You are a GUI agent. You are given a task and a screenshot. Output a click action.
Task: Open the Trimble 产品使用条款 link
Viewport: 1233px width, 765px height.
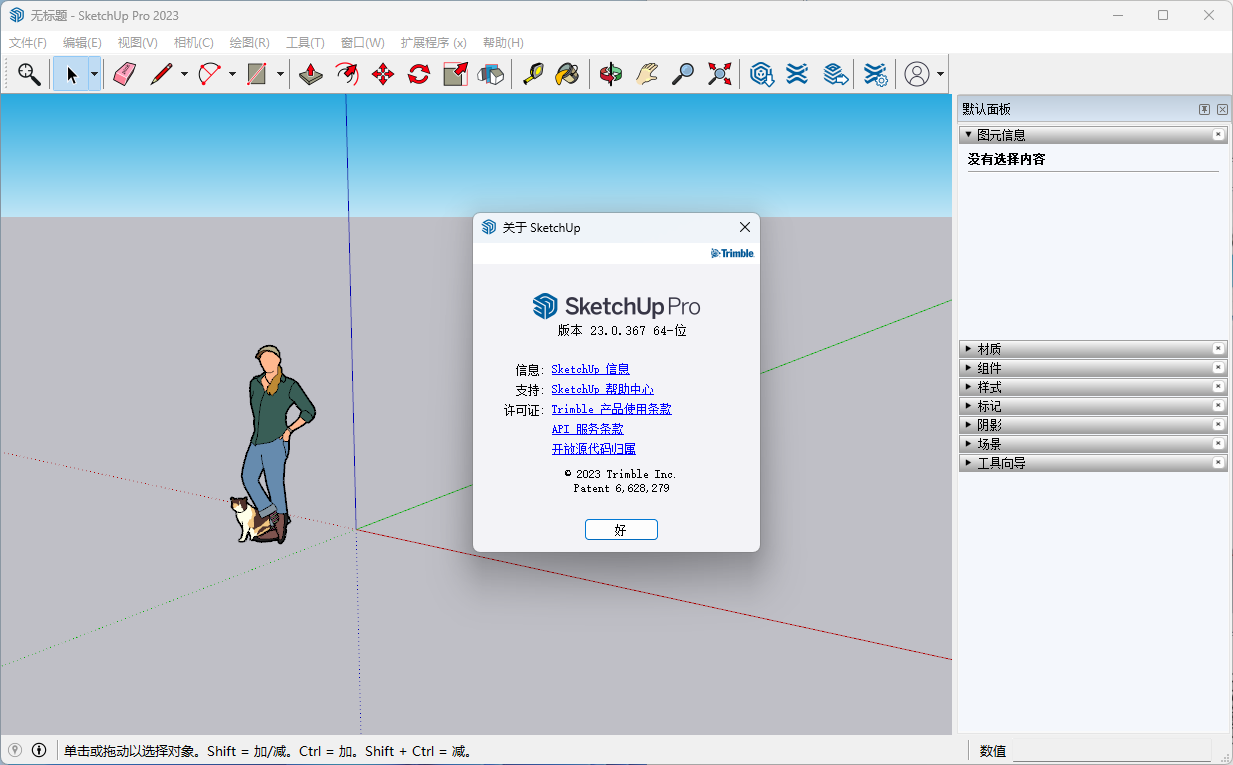click(x=611, y=409)
